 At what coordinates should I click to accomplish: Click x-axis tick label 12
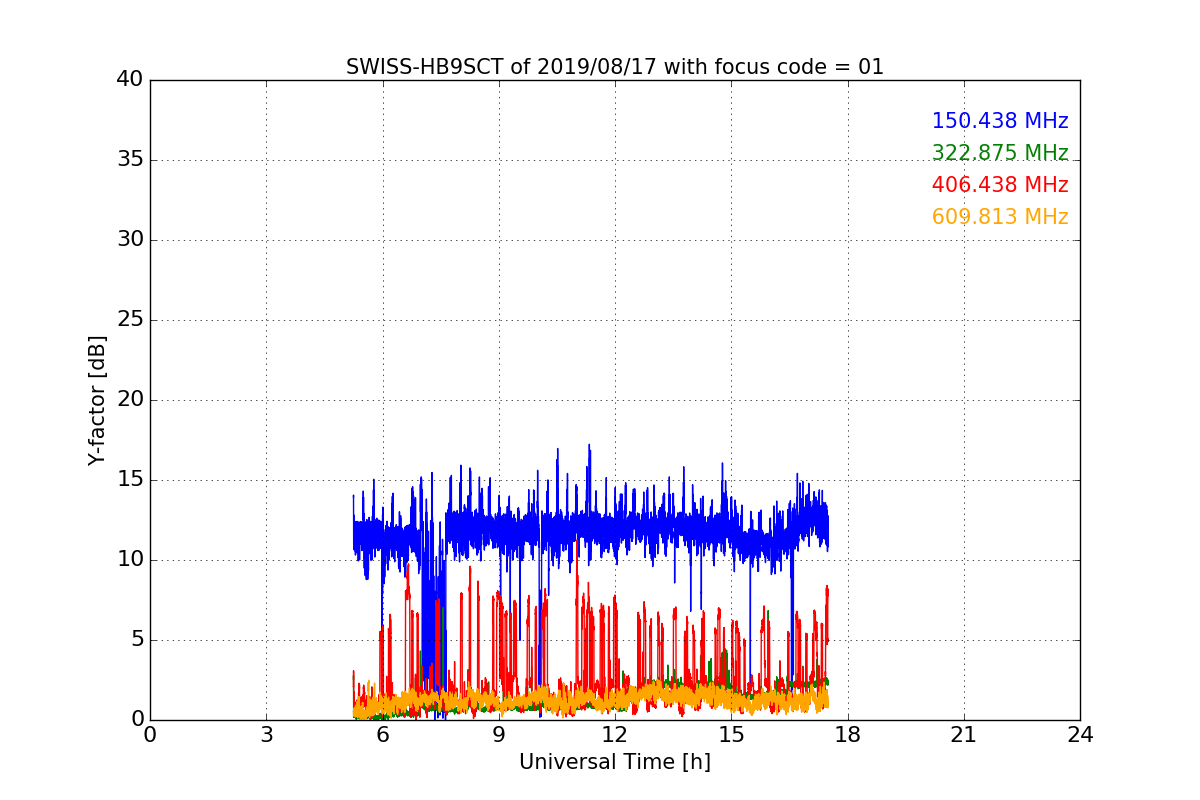pyautogui.click(x=615, y=735)
